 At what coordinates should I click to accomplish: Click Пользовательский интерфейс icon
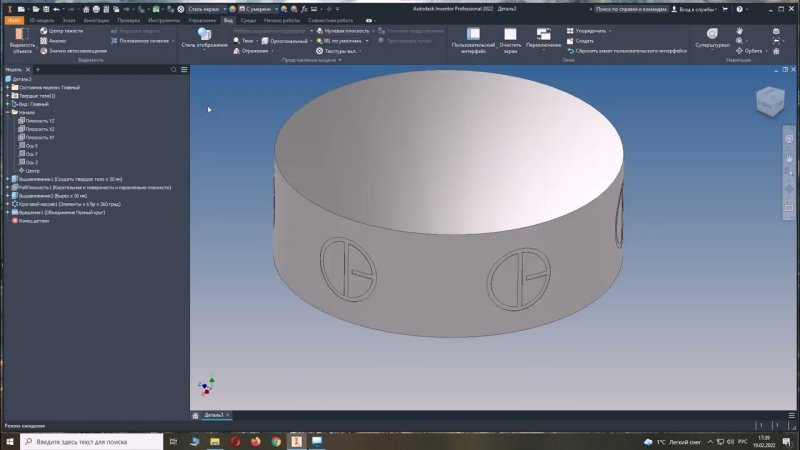(473, 35)
